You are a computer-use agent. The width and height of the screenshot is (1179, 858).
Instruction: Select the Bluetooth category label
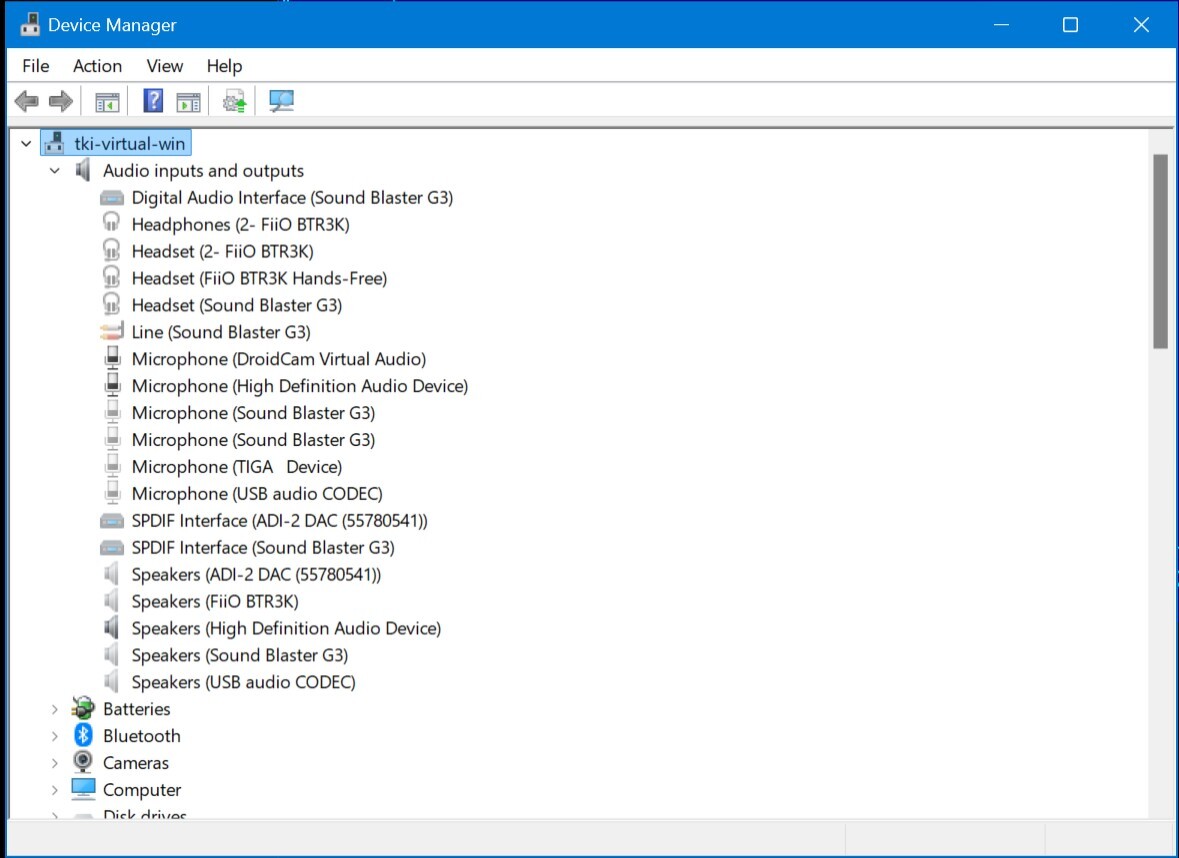[142, 737]
